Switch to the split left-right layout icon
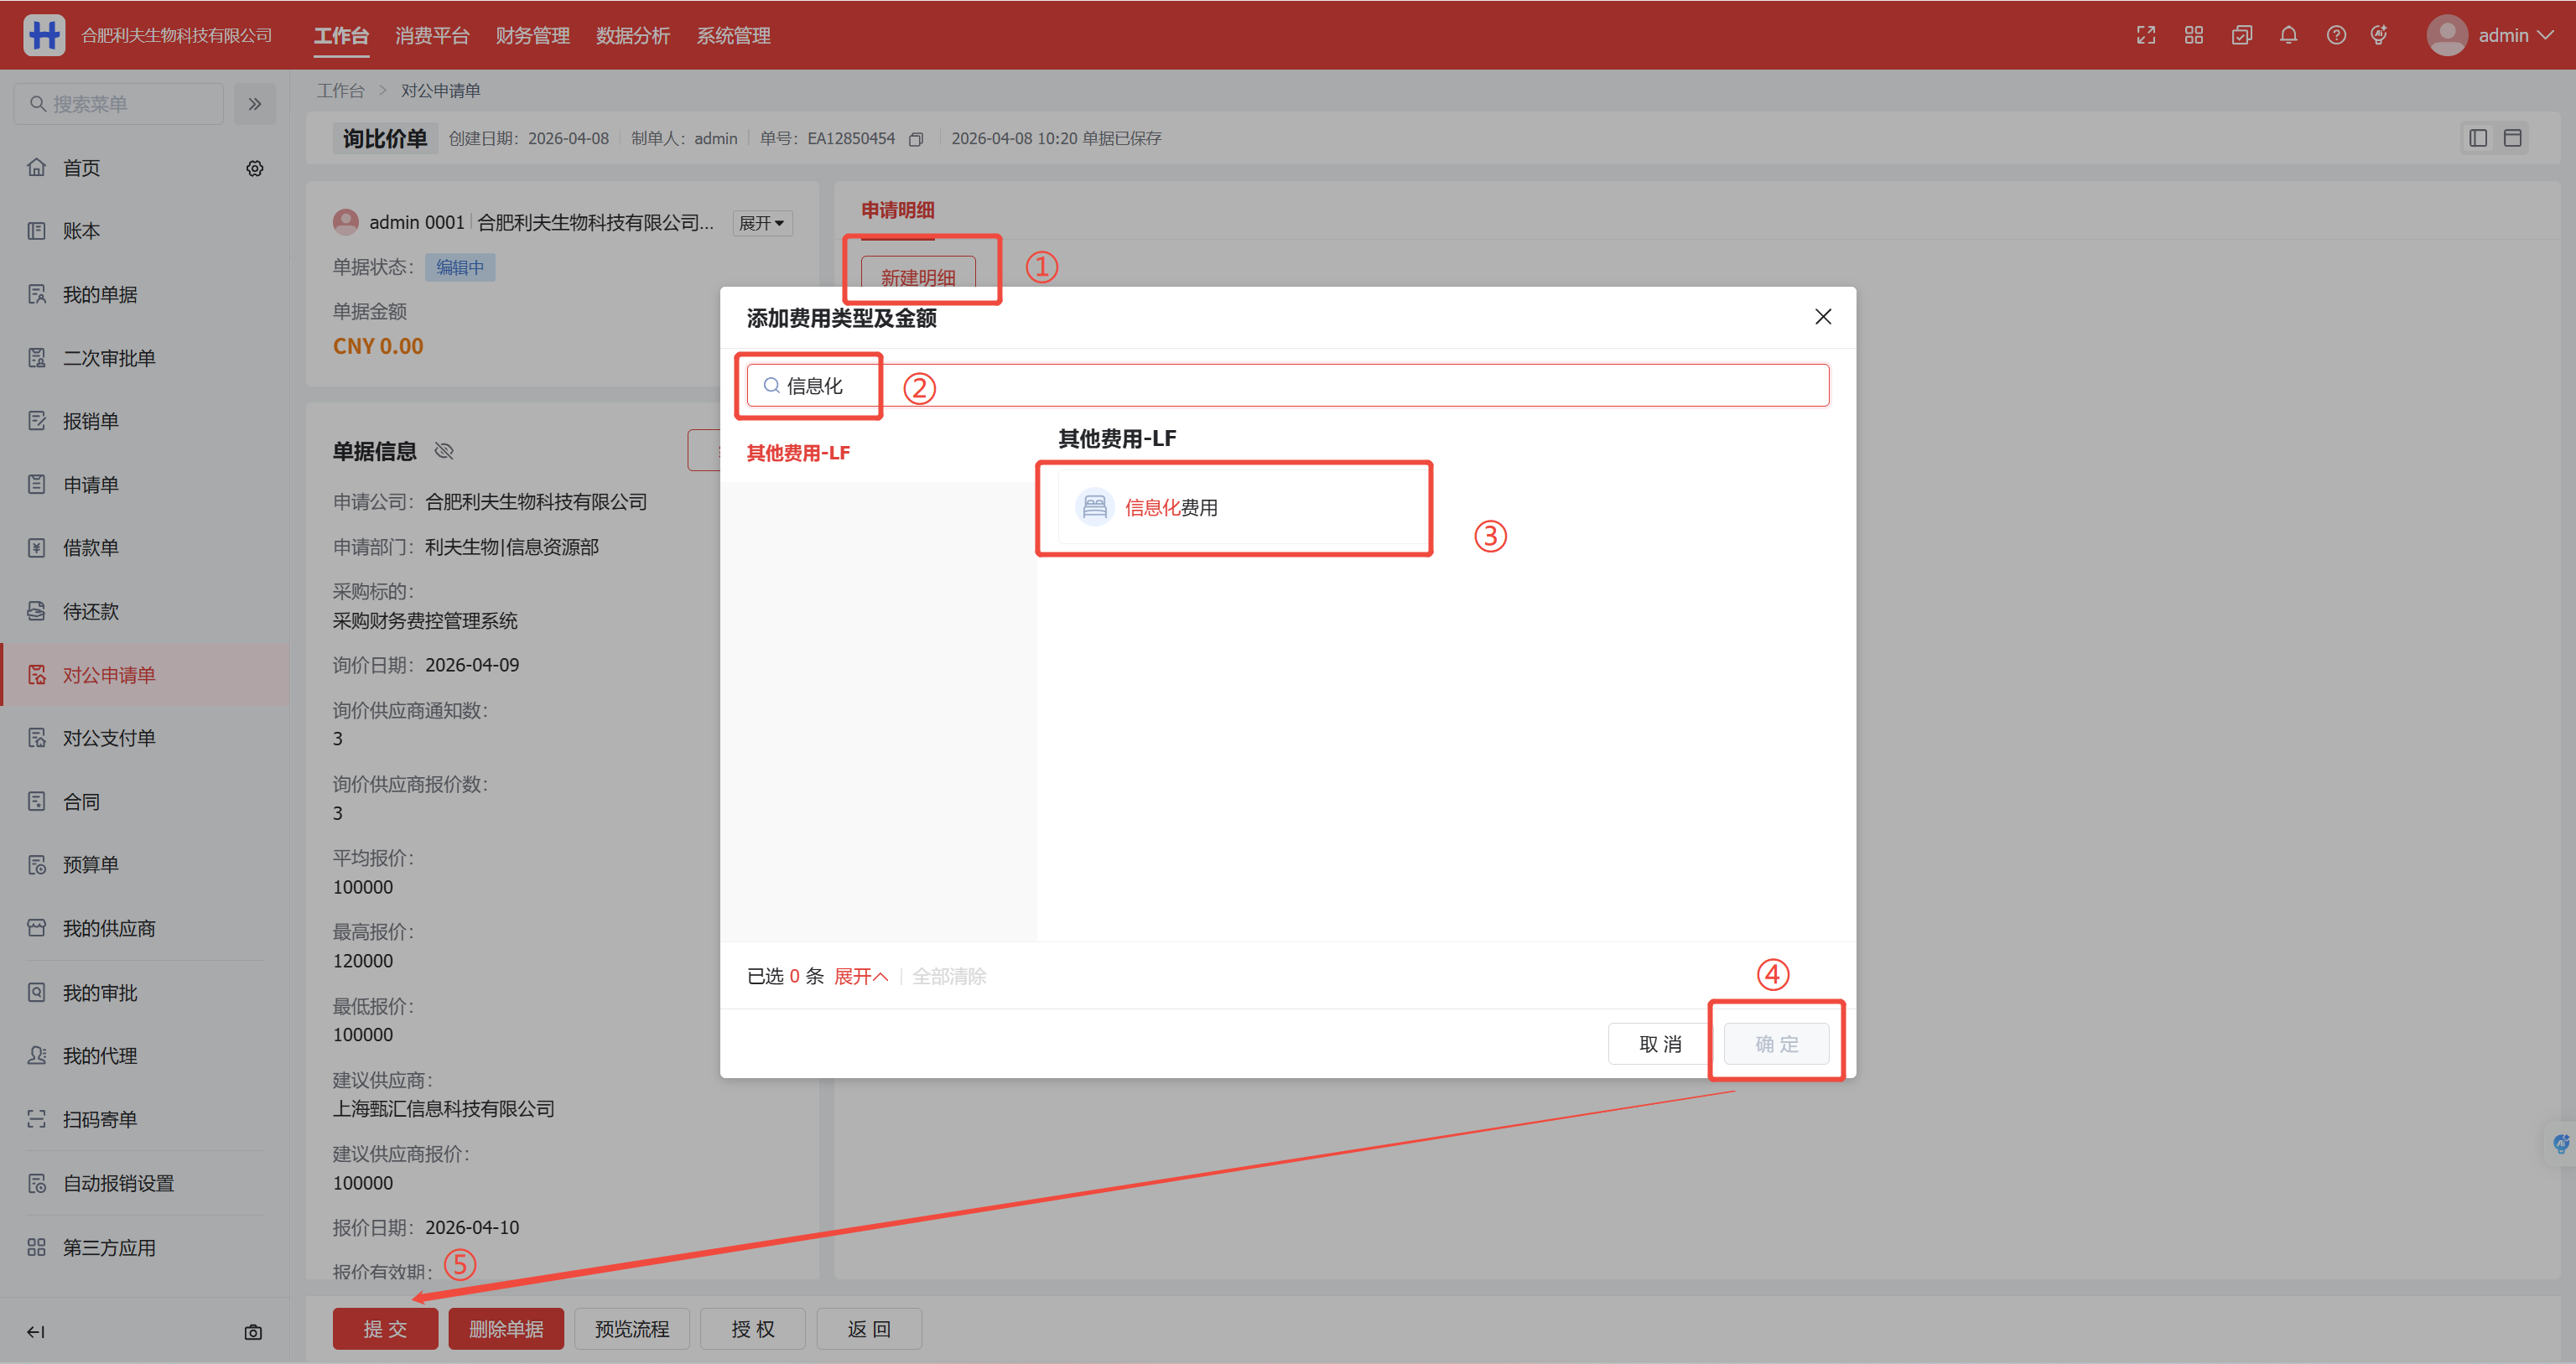The width and height of the screenshot is (2576, 1364). [2478, 138]
